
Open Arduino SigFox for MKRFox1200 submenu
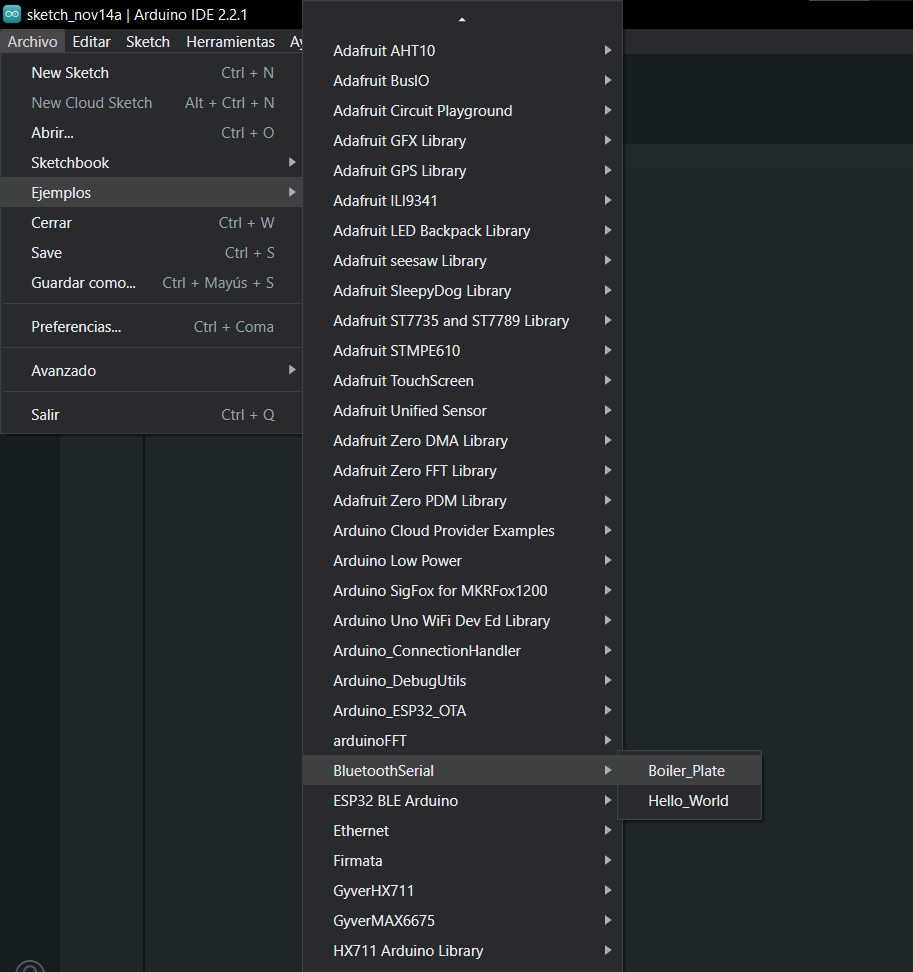click(462, 591)
